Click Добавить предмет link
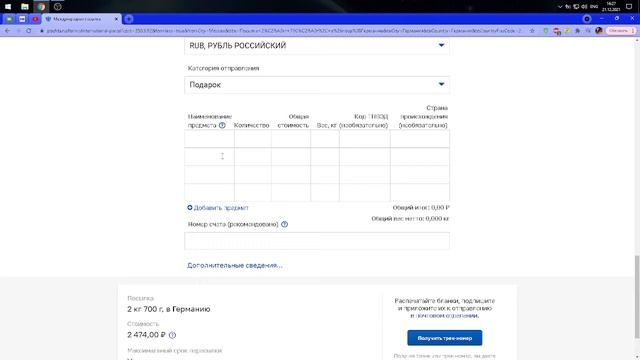The width and height of the screenshot is (640, 360). click(x=218, y=208)
